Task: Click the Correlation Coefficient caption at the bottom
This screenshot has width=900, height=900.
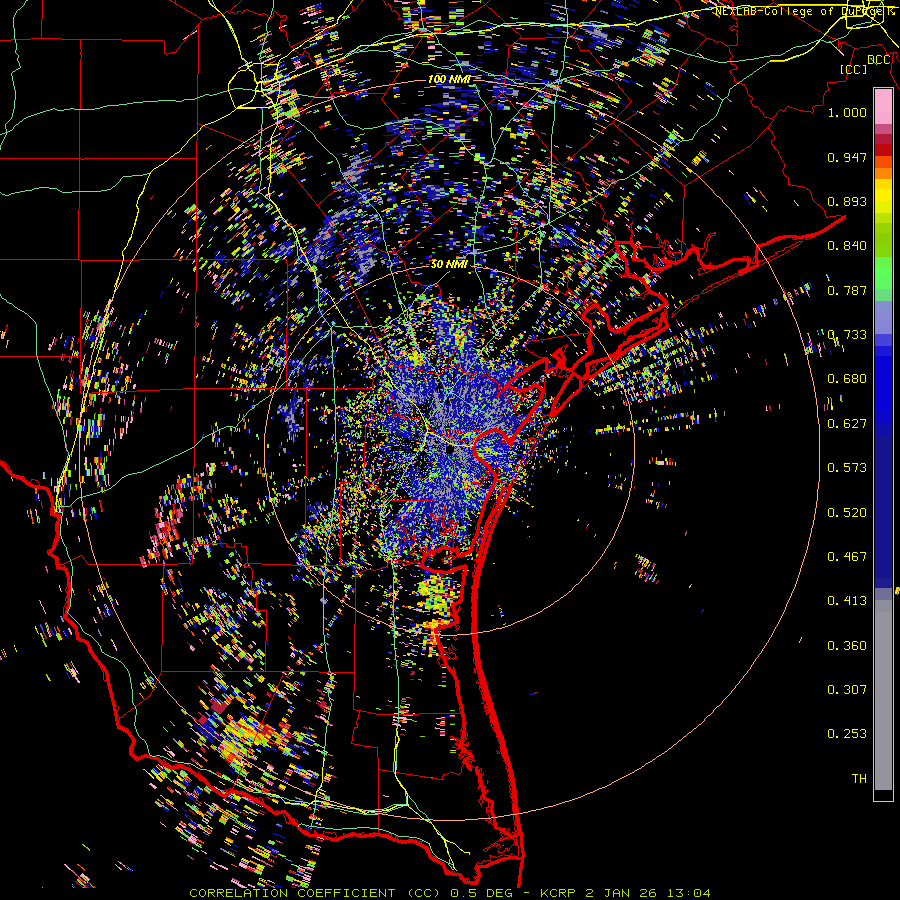Action: coord(449,893)
